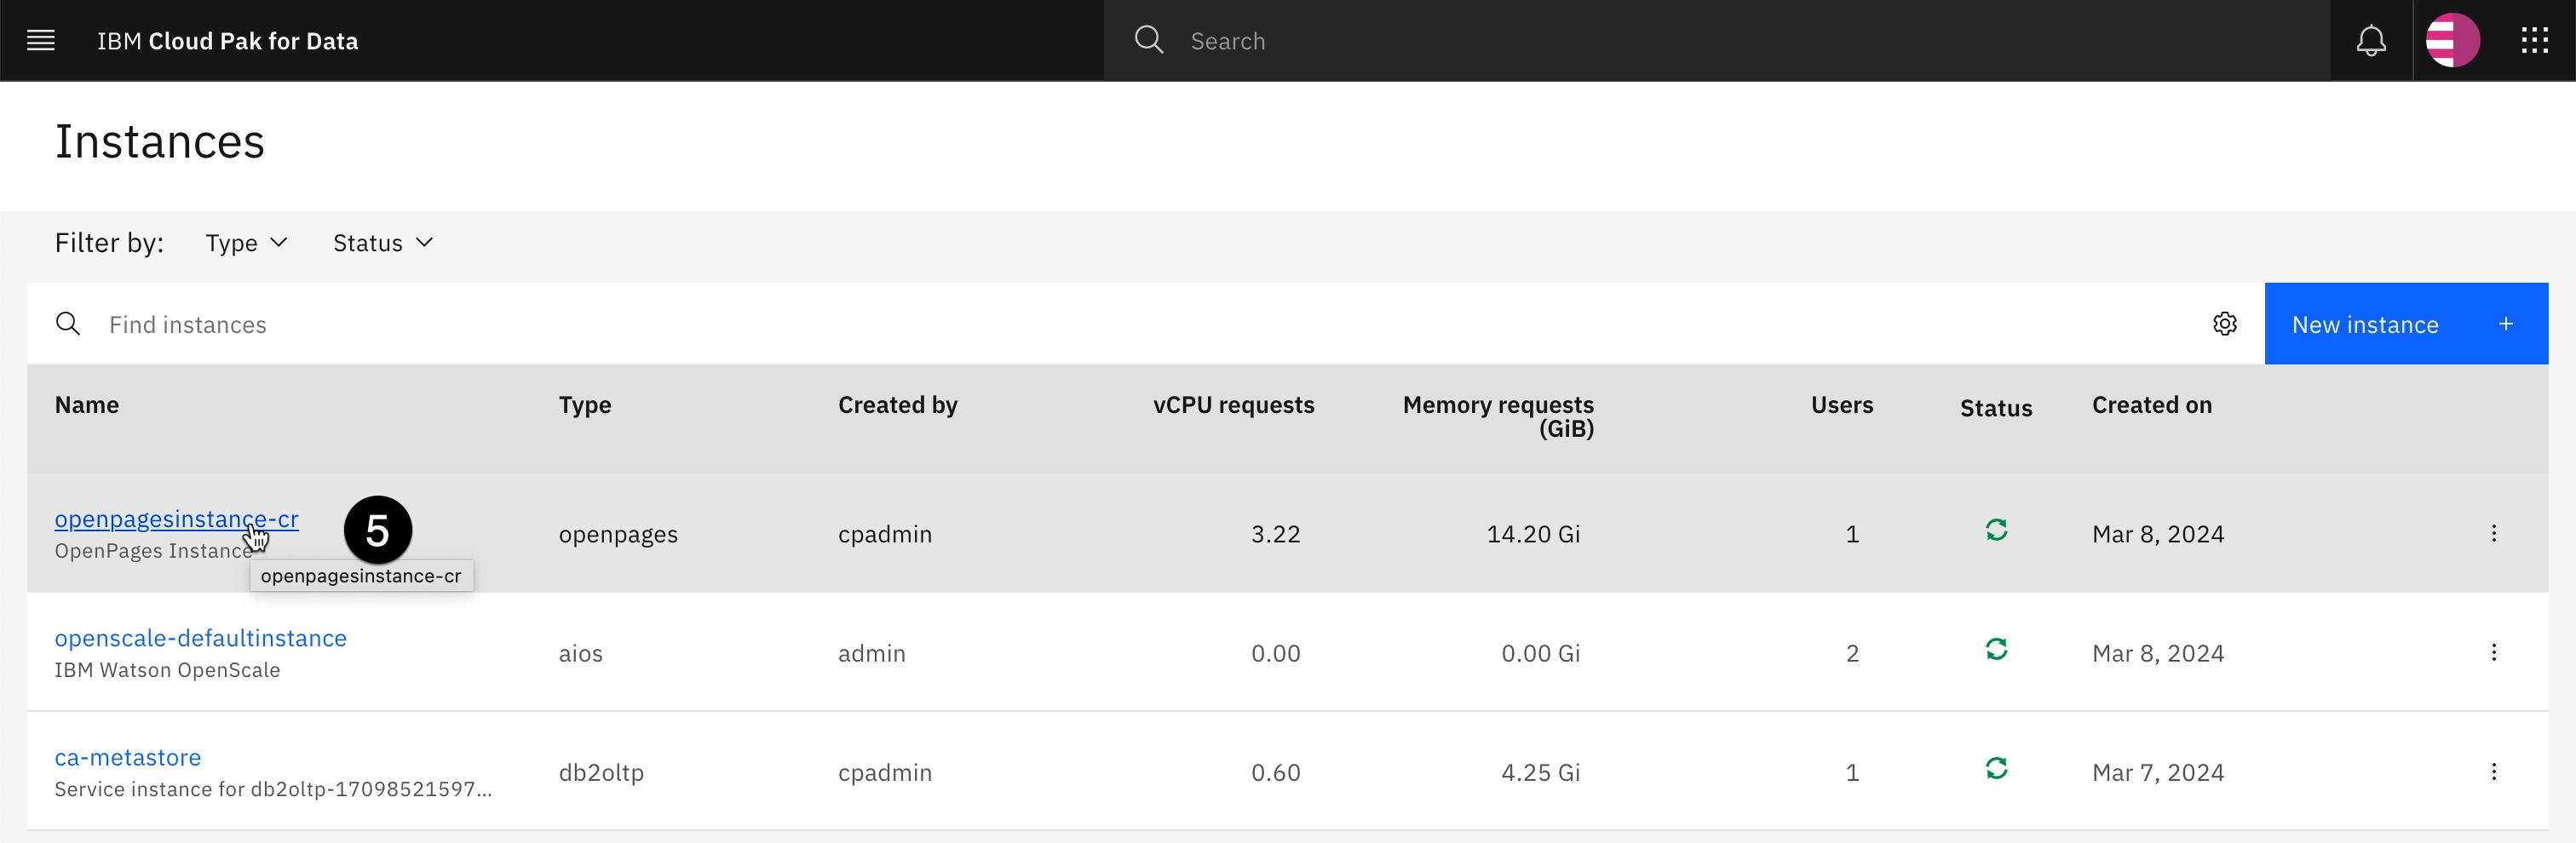Click the New instance button

[x=2405, y=324]
